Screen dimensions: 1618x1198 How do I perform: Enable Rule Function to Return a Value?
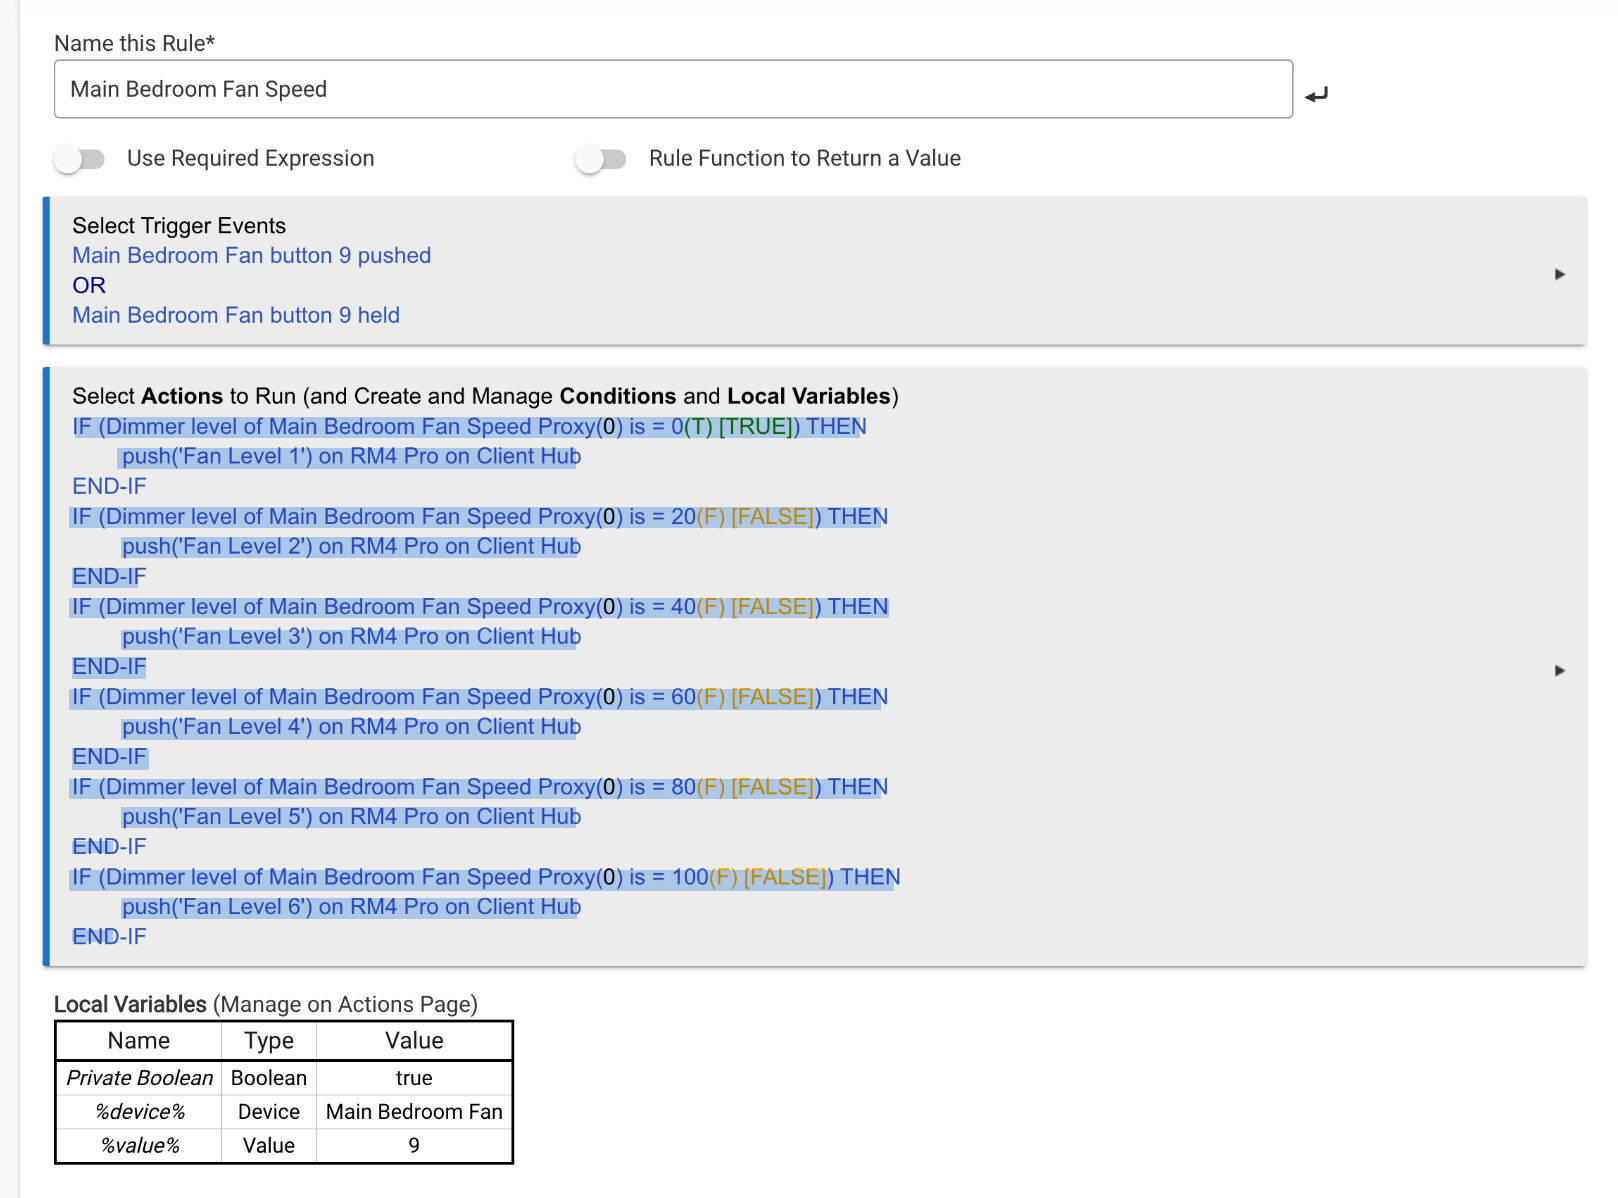point(601,159)
